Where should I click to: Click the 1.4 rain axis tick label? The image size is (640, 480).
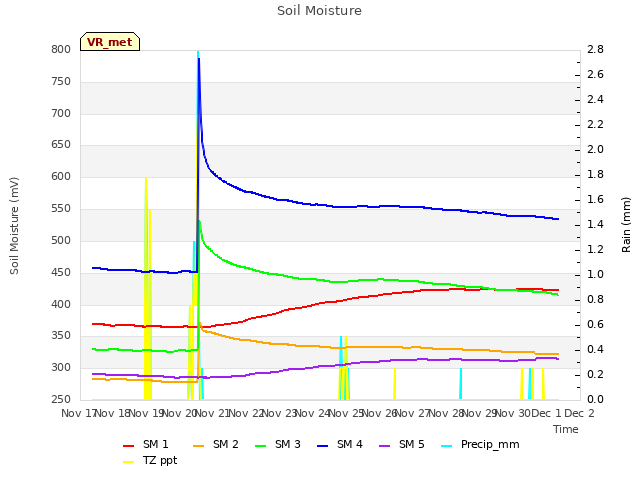595,224
